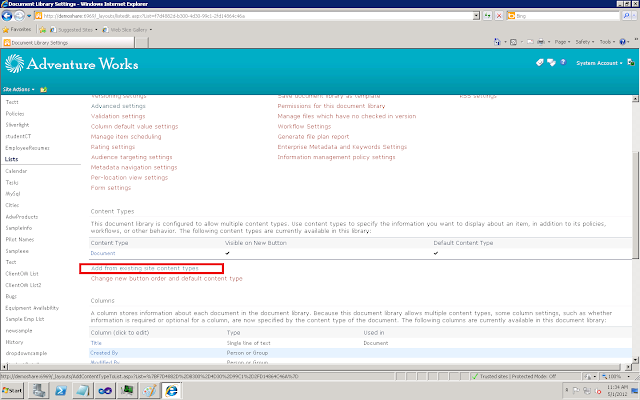The image size is (640, 400).
Task: Open the Safety menu
Action: coord(584,42)
